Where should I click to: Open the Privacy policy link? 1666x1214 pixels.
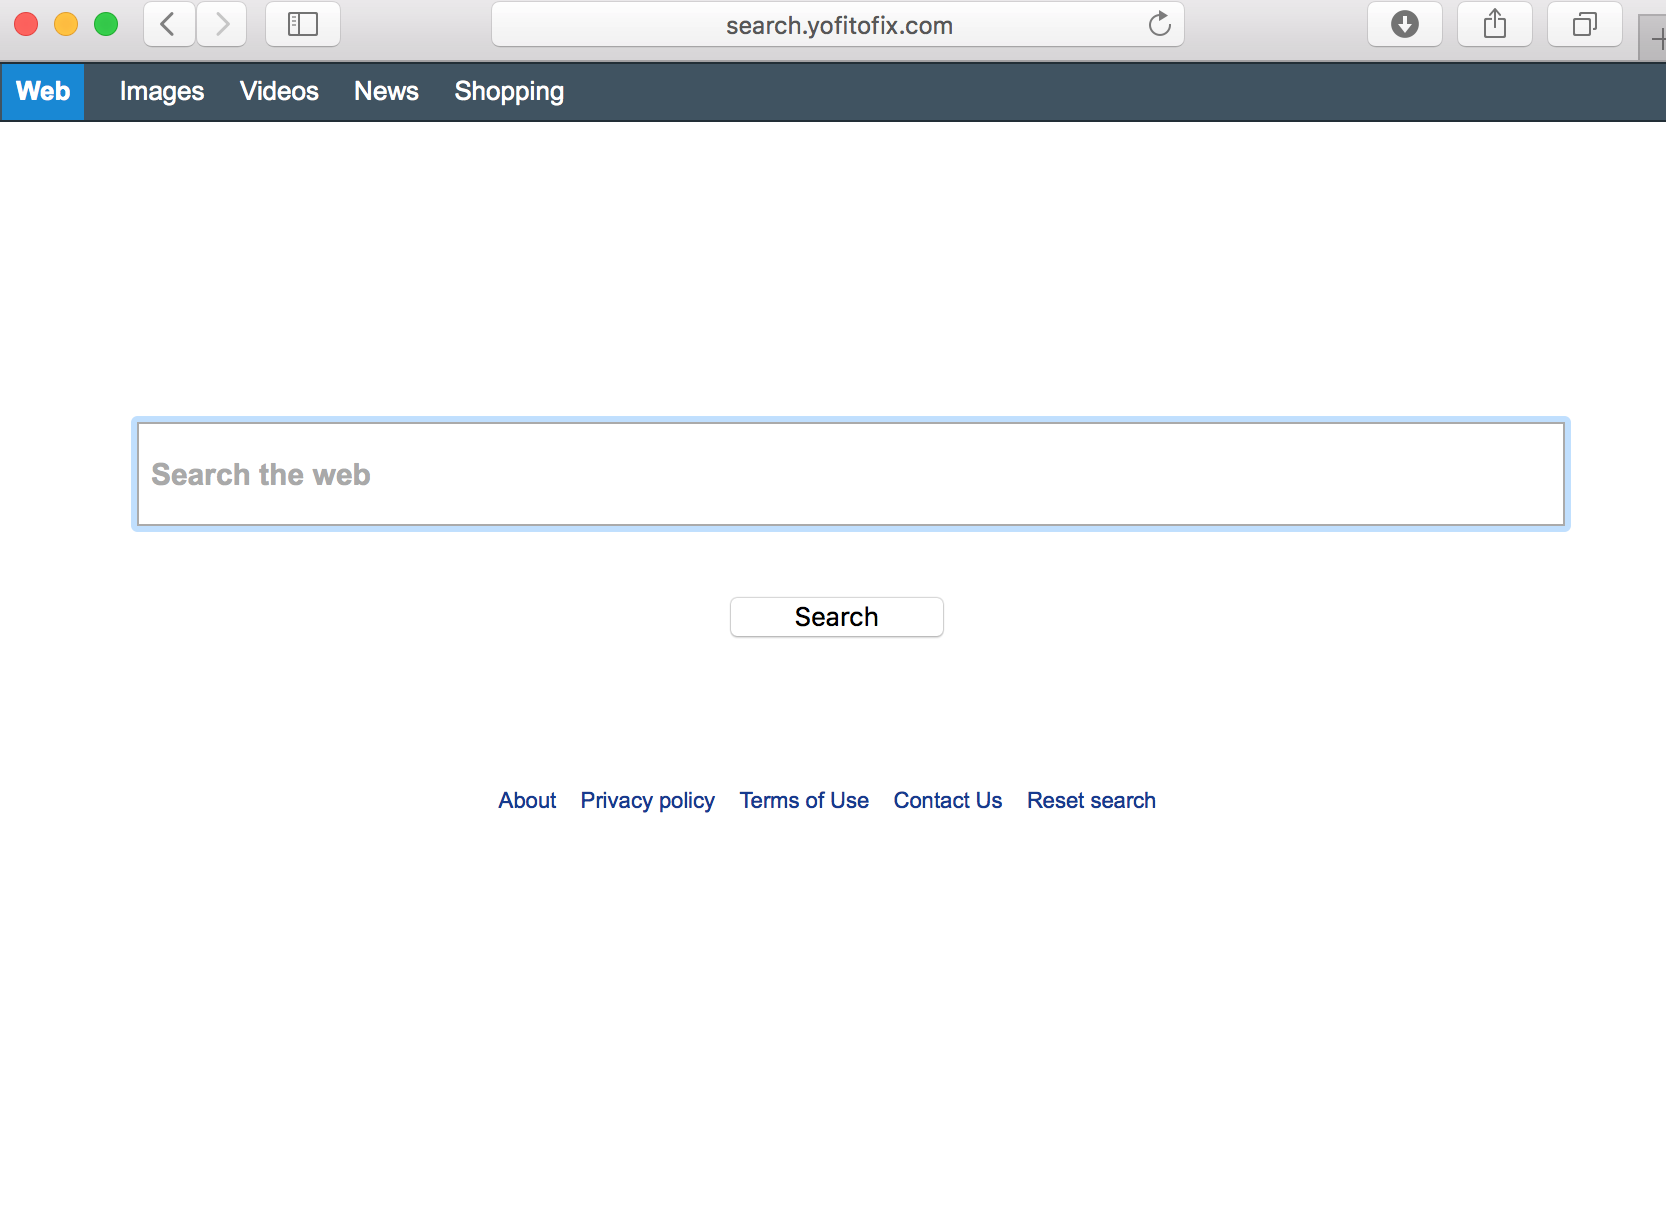[647, 801]
